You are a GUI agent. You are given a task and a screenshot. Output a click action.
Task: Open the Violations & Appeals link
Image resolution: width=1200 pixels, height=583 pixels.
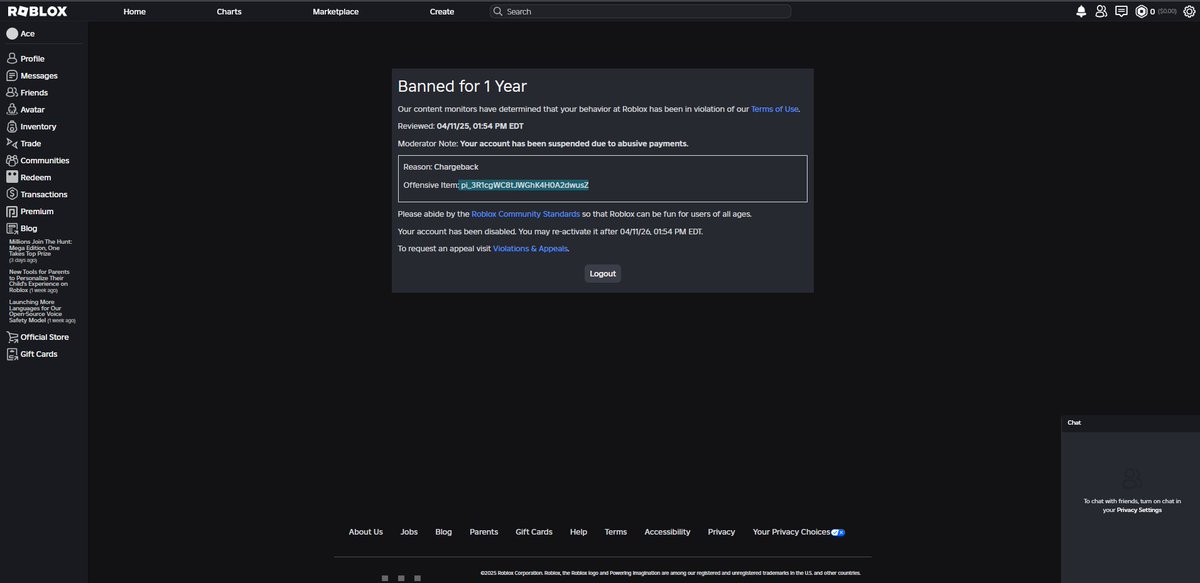[530, 248]
